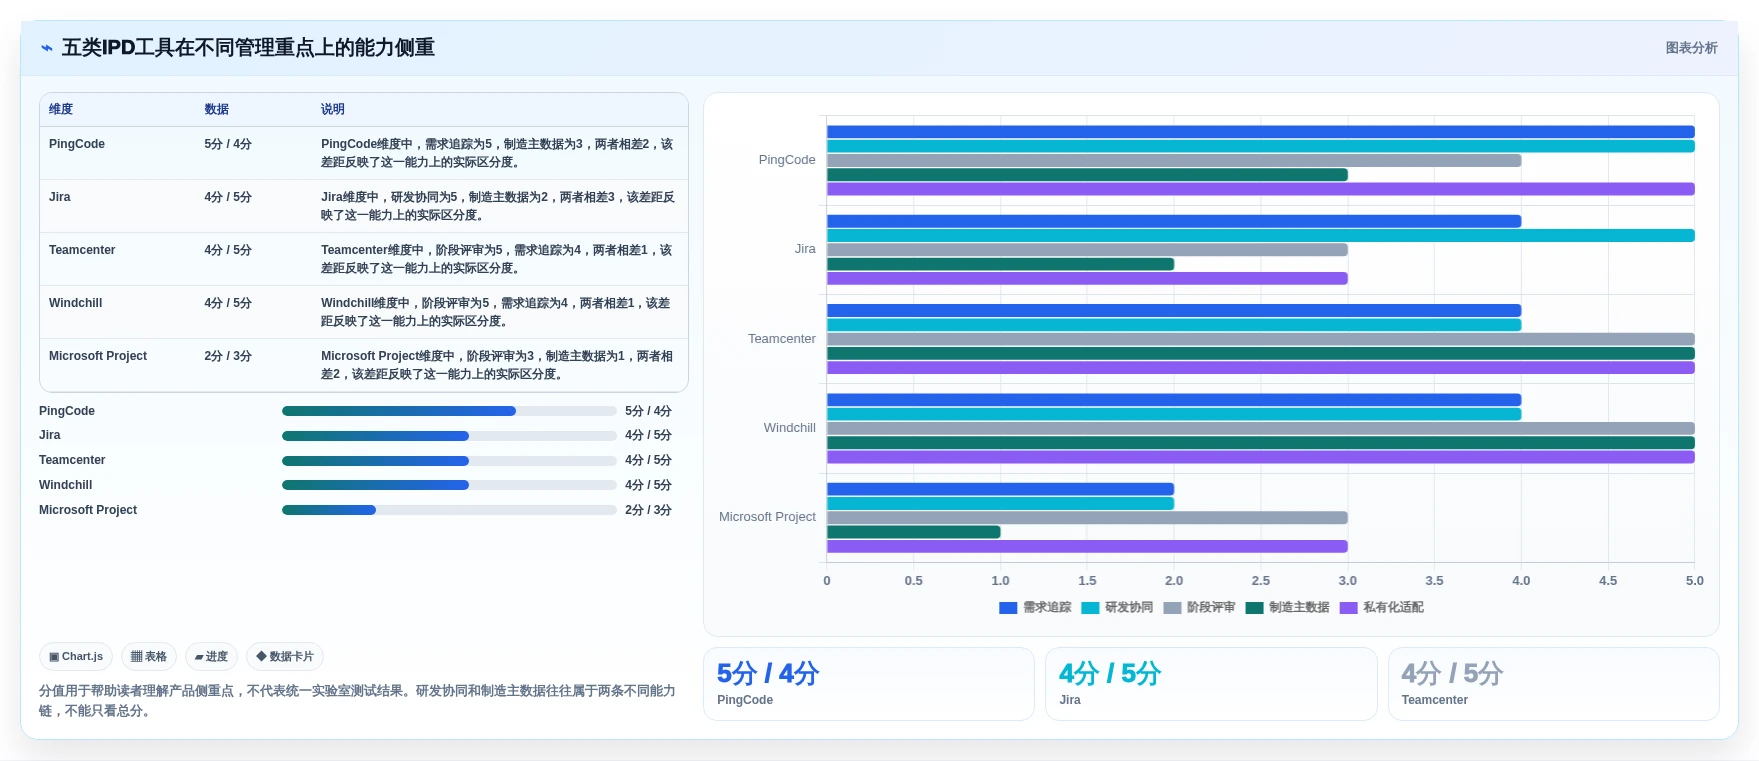
Task: Click the Microsoft Project progress bar
Action: 449,510
